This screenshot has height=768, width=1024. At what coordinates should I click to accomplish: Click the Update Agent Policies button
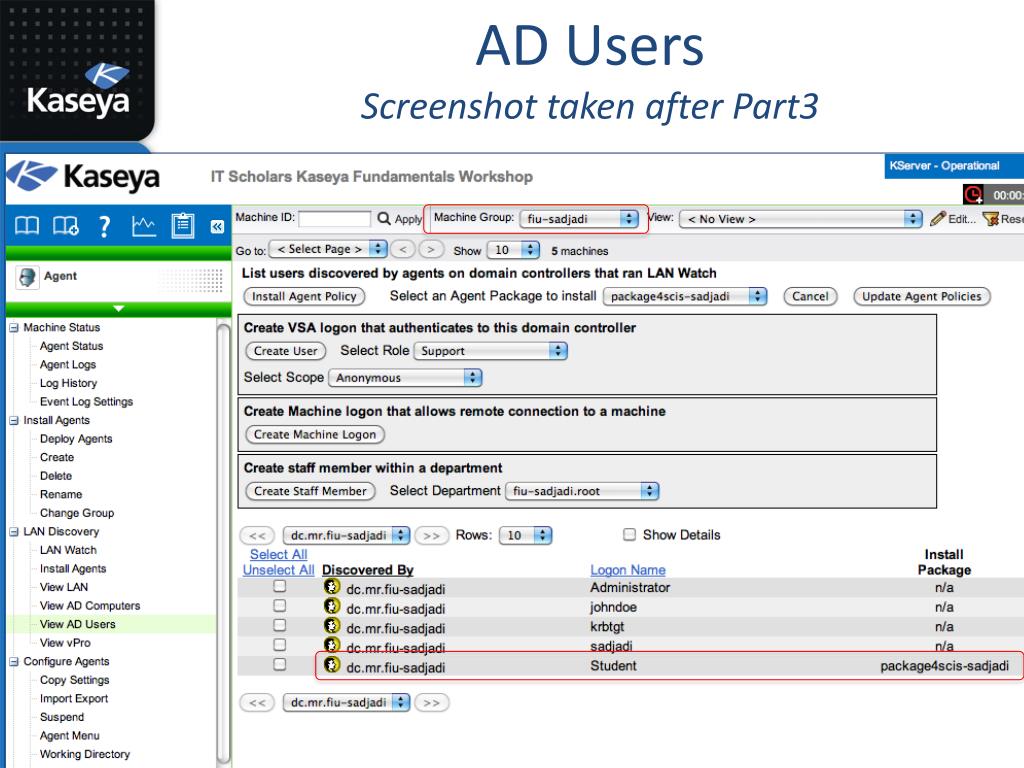[x=921, y=296]
